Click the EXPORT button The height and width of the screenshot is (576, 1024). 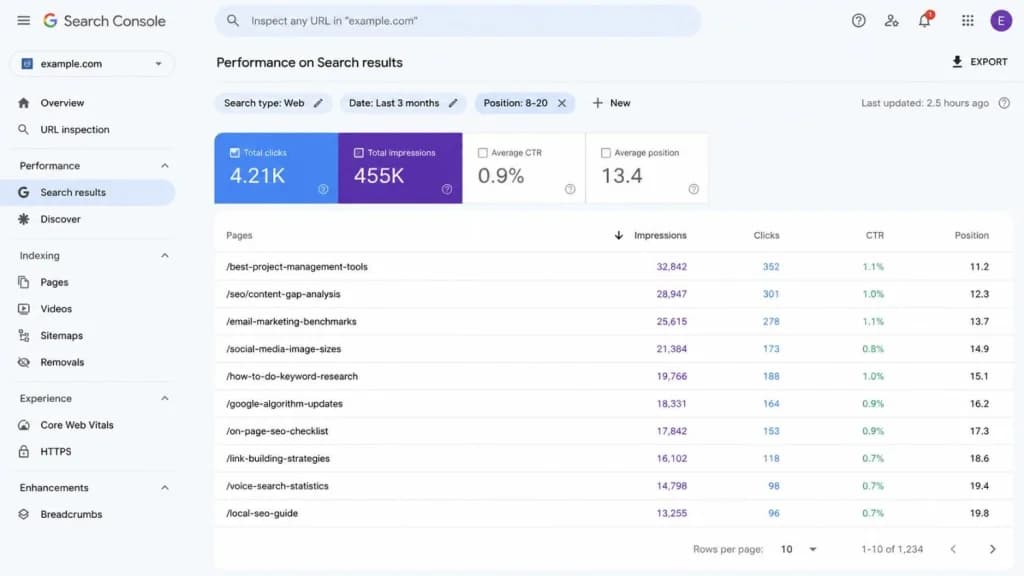(980, 62)
